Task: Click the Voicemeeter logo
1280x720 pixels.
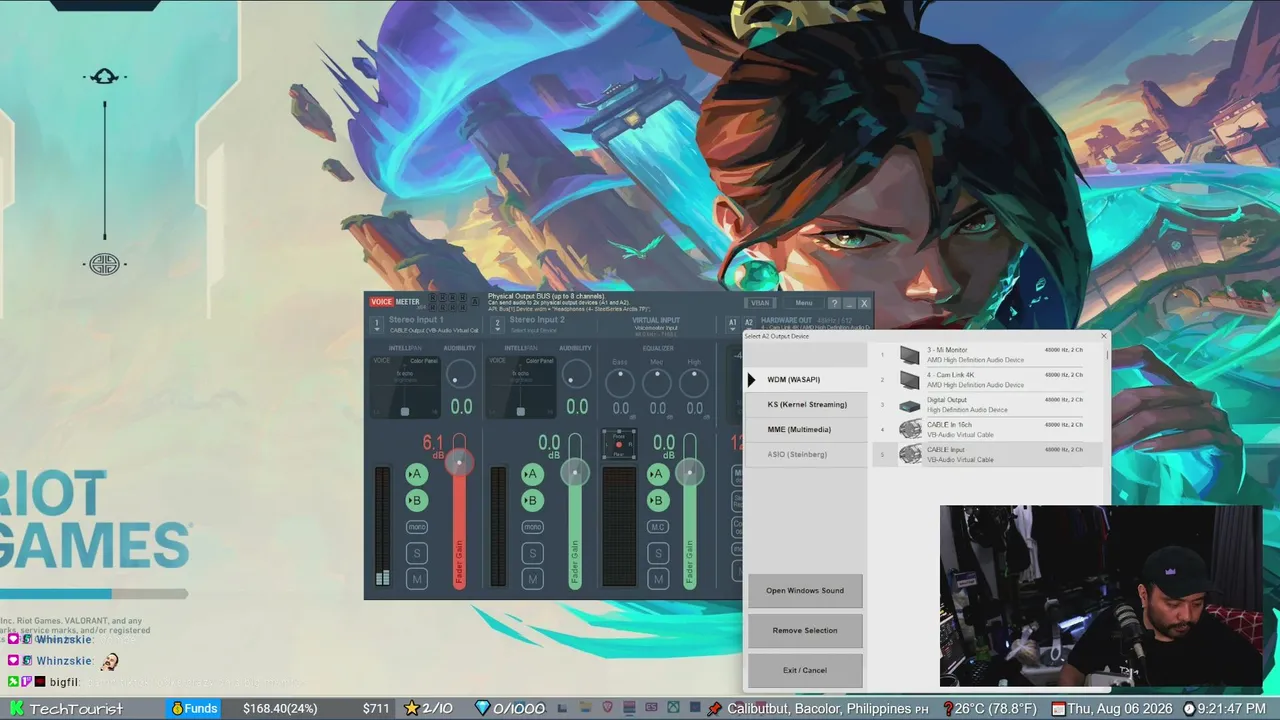Action: (395, 302)
